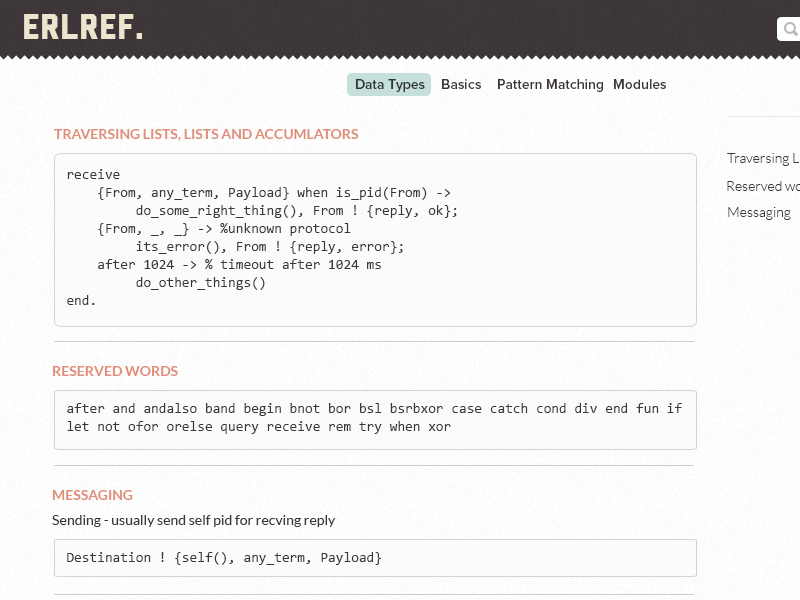800x600 pixels.
Task: Jump to Traversing Lists sidebar link
Action: [763, 158]
